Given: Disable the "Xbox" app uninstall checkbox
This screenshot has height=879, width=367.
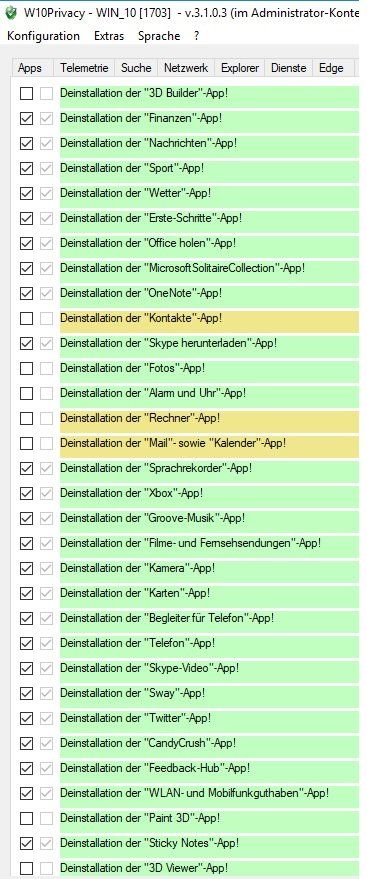Looking at the screenshot, I should (x=26, y=493).
